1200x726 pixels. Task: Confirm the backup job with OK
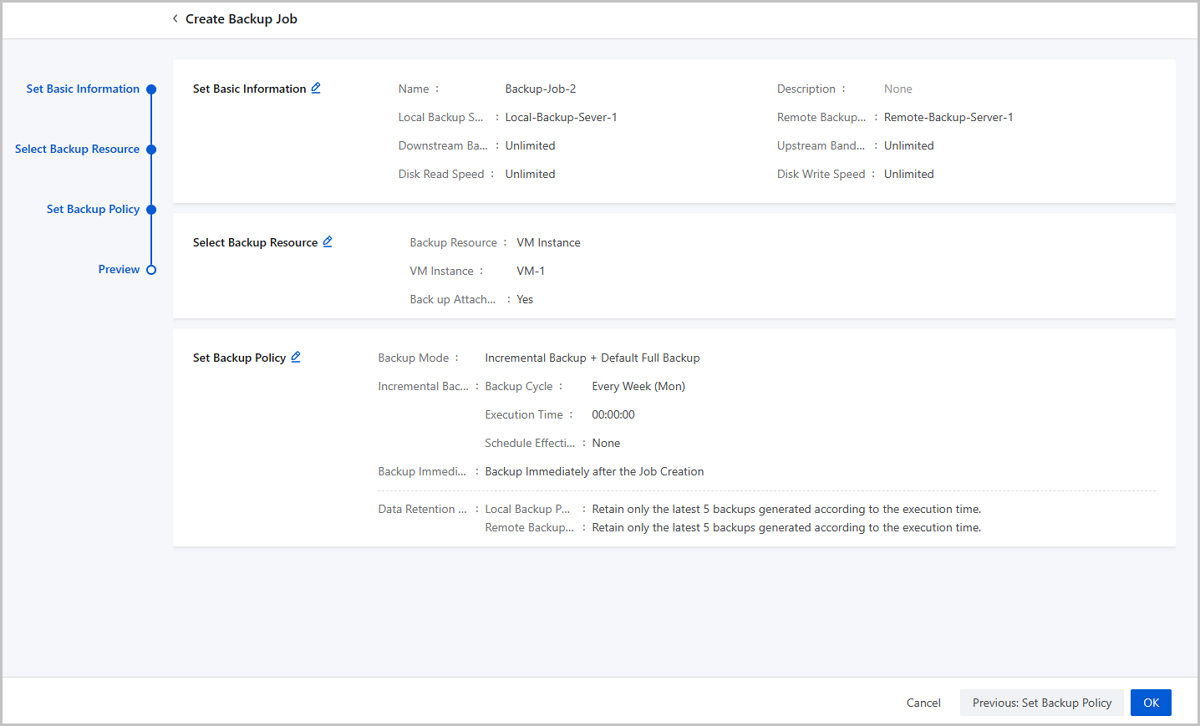[1150, 703]
